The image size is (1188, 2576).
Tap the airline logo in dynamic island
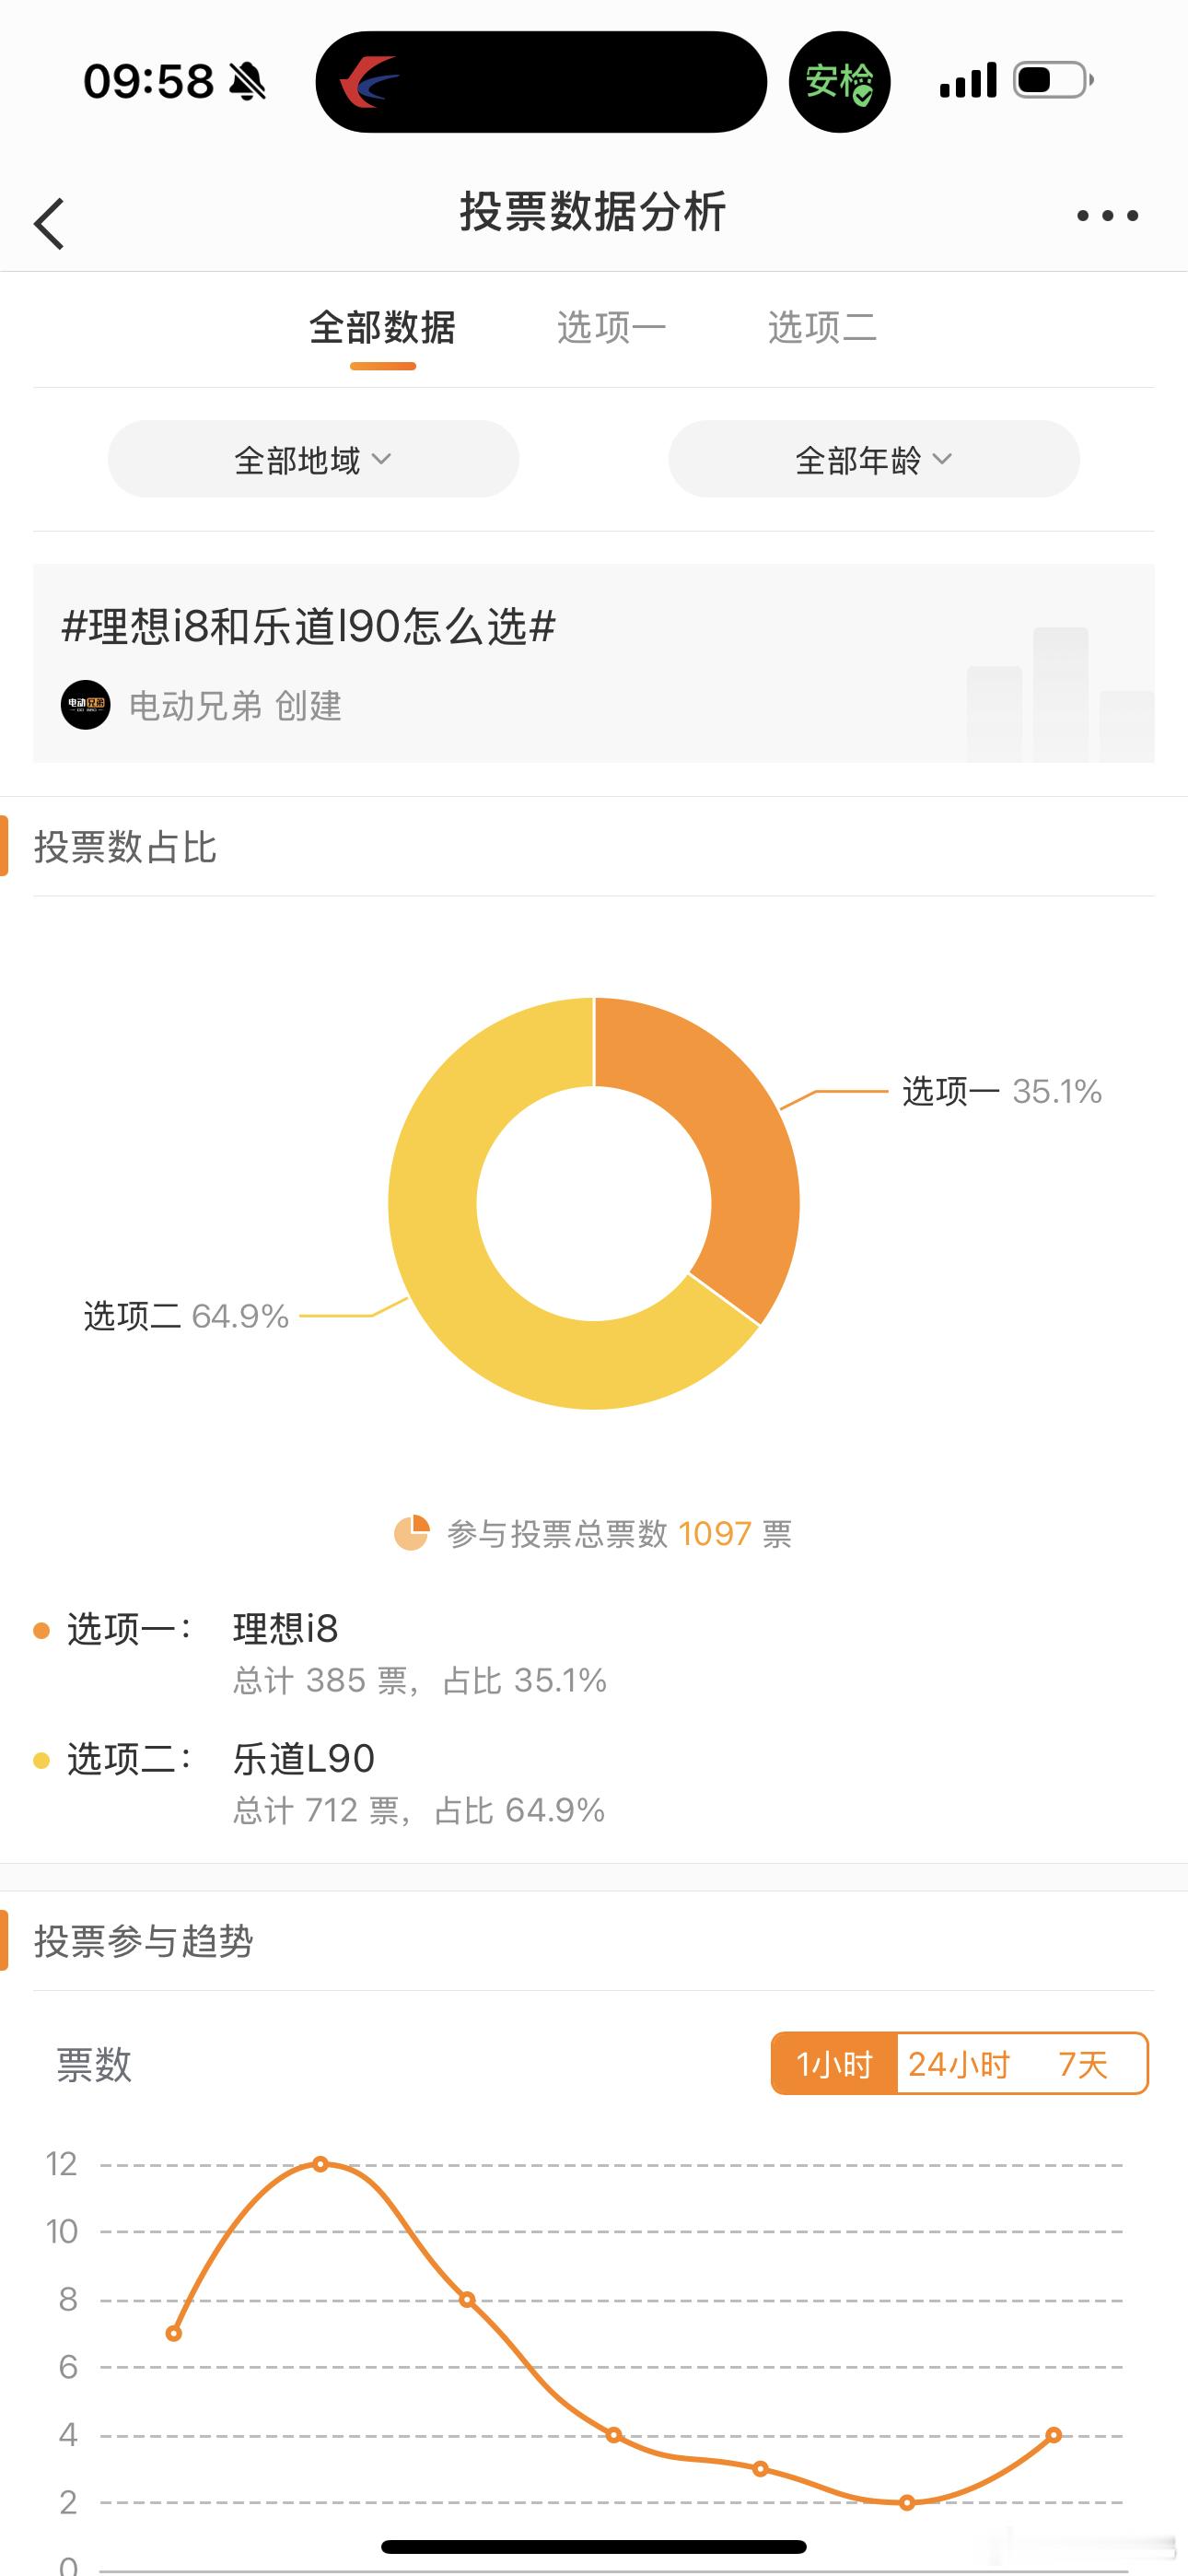(x=368, y=82)
